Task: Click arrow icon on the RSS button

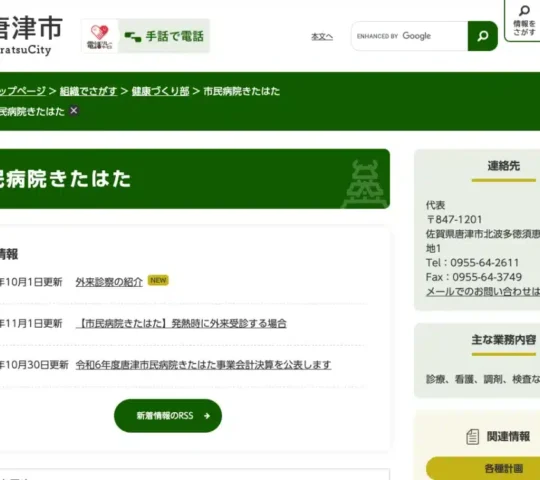Action: tap(207, 416)
